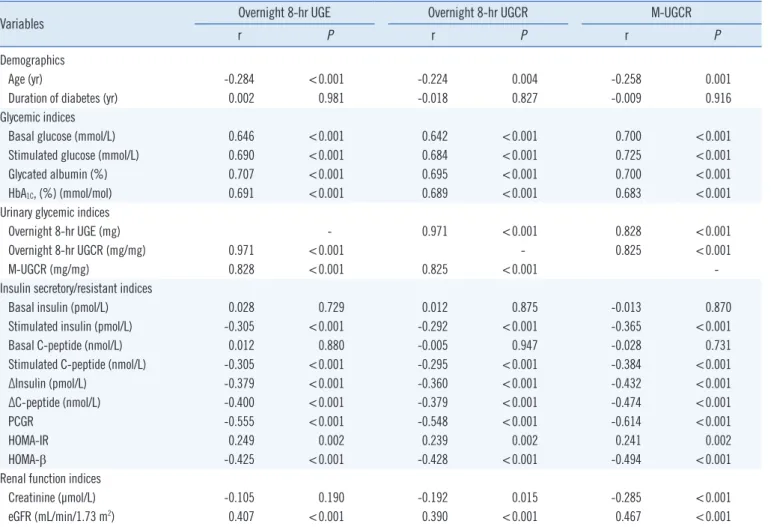Click the 'Variables' column header
Viewport: 771px width, 527px height.
coord(22,24)
